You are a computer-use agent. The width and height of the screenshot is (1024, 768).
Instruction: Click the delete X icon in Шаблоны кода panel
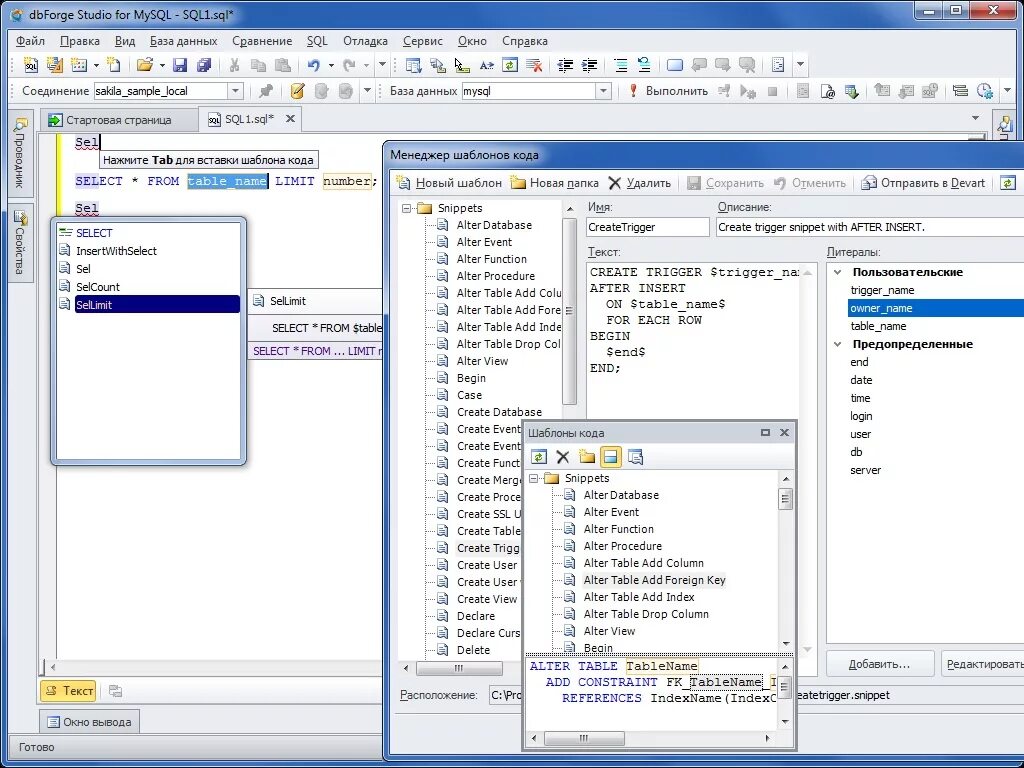pyautogui.click(x=563, y=457)
